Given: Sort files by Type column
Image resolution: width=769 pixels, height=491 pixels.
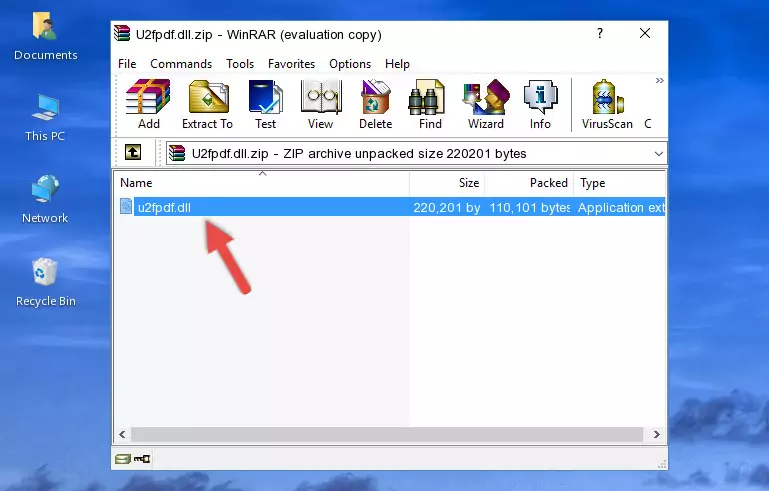Looking at the screenshot, I should pos(619,183).
